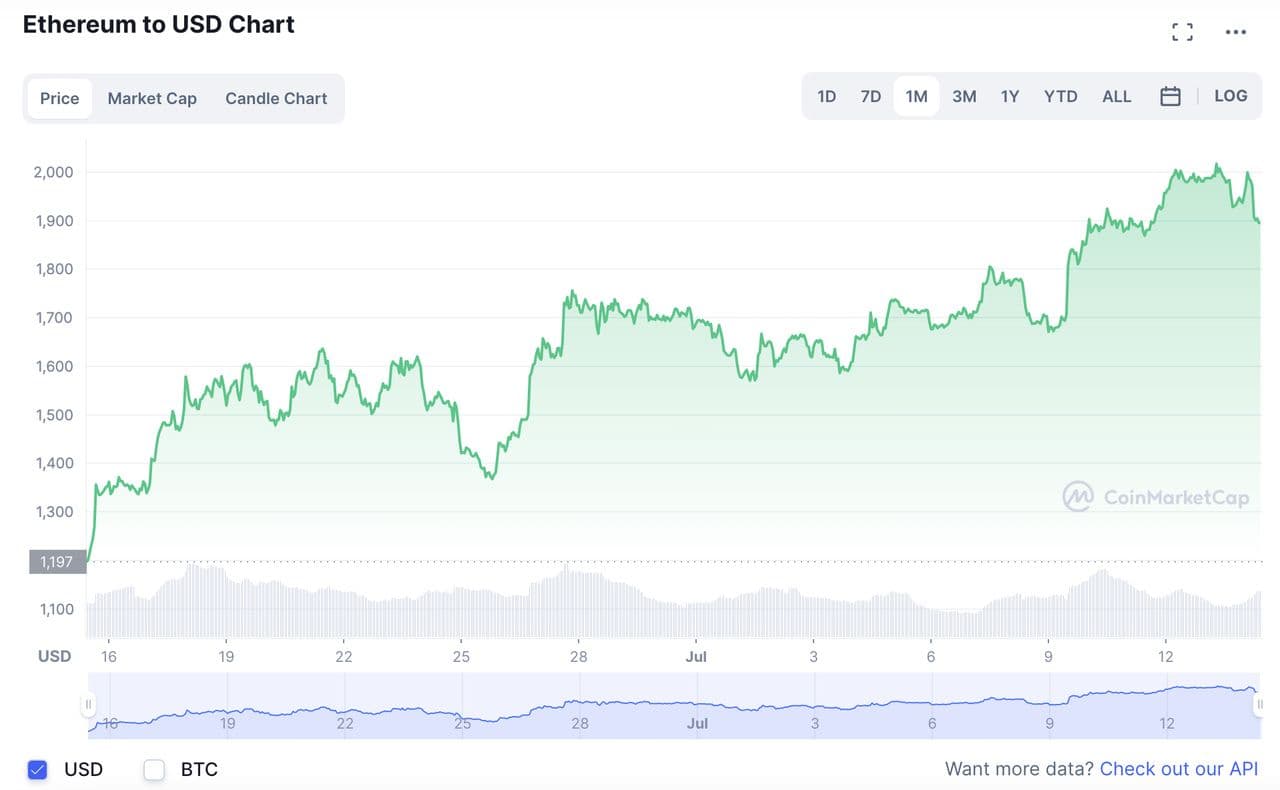Viewport: 1280px width, 790px height.
Task: Toggle LOG scale on chart
Action: (1230, 96)
